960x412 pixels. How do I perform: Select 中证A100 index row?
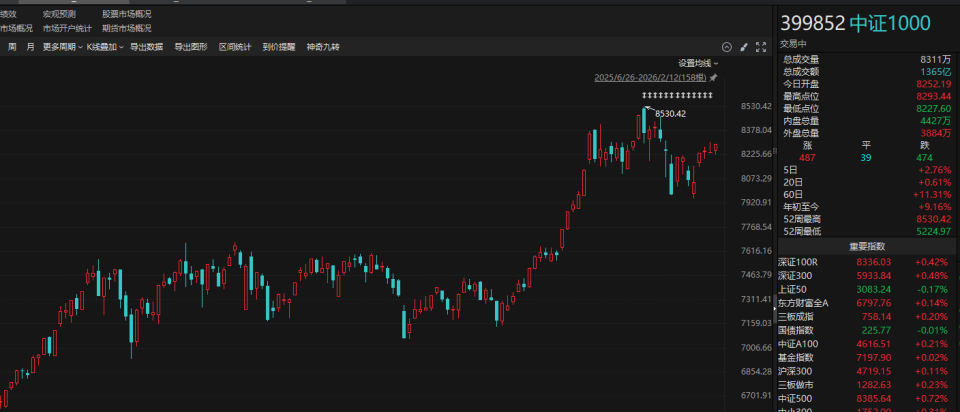tap(866, 343)
